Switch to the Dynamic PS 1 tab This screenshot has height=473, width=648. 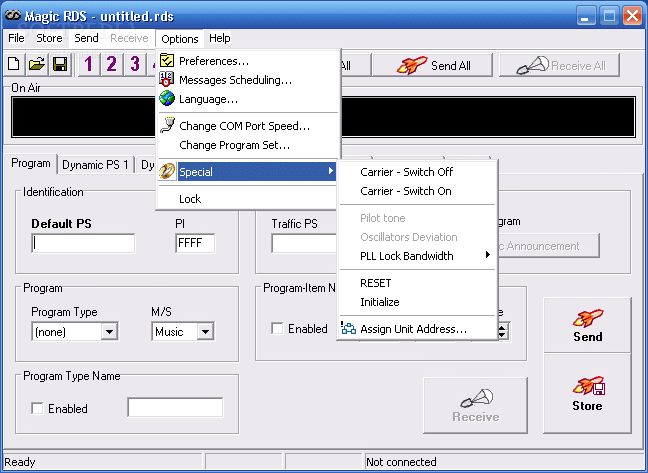click(x=95, y=165)
